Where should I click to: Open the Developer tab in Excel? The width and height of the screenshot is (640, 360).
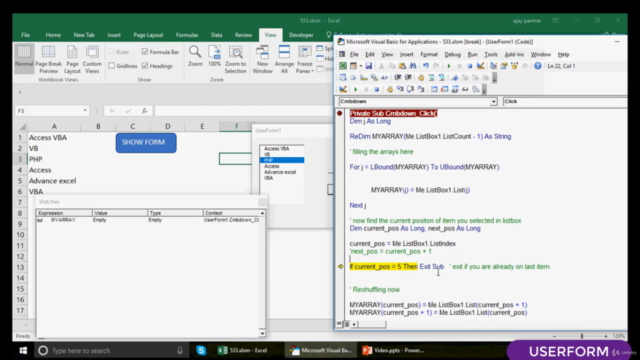301,35
